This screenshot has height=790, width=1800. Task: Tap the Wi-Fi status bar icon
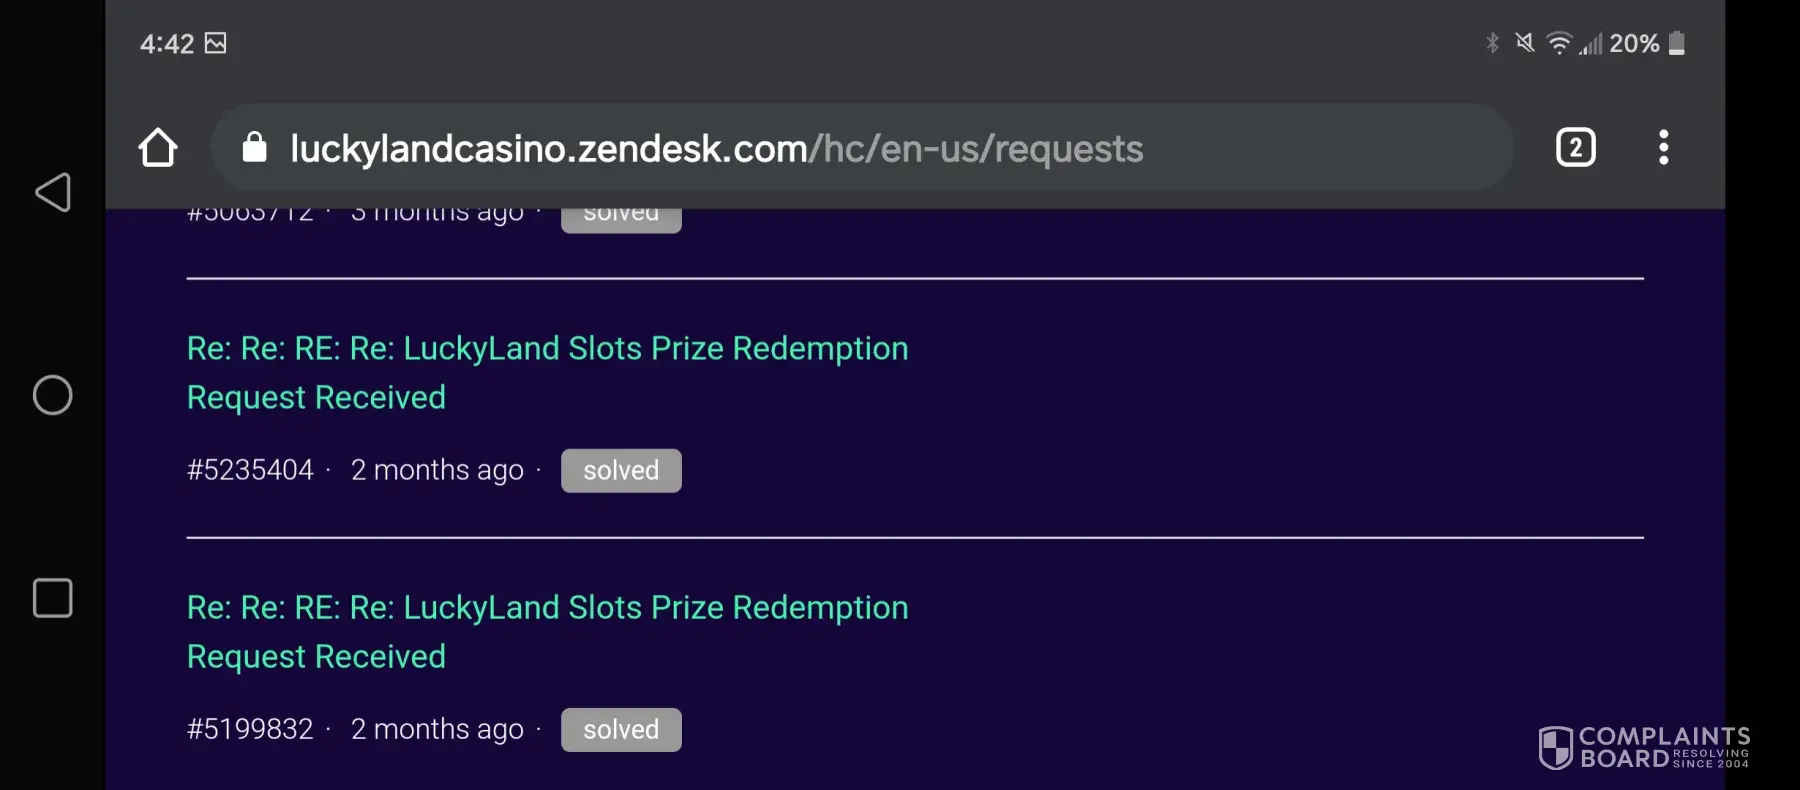pyautogui.click(x=1558, y=43)
